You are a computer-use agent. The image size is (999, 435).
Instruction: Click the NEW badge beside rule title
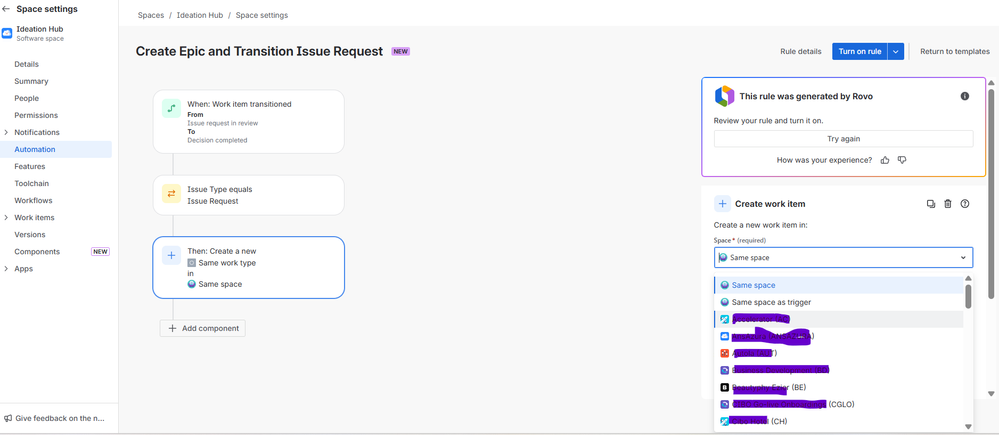(x=401, y=52)
